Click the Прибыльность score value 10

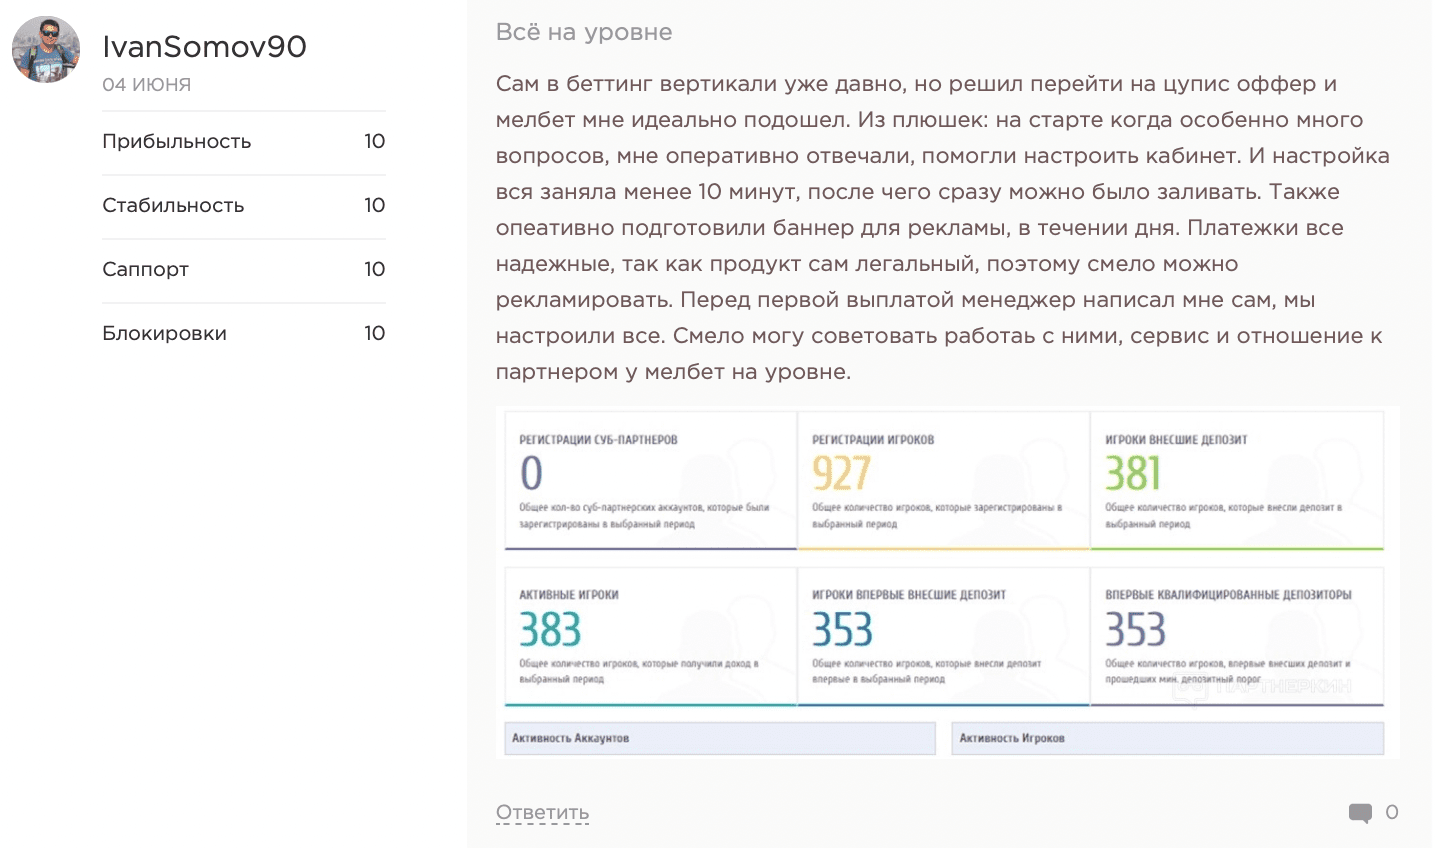click(375, 142)
